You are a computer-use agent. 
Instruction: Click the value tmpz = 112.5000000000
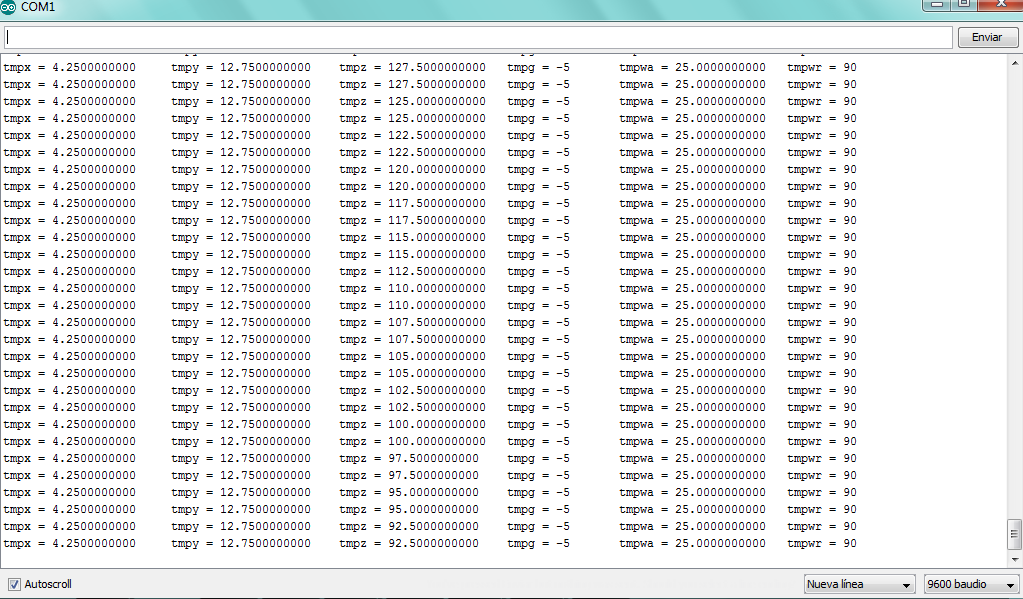(412, 271)
